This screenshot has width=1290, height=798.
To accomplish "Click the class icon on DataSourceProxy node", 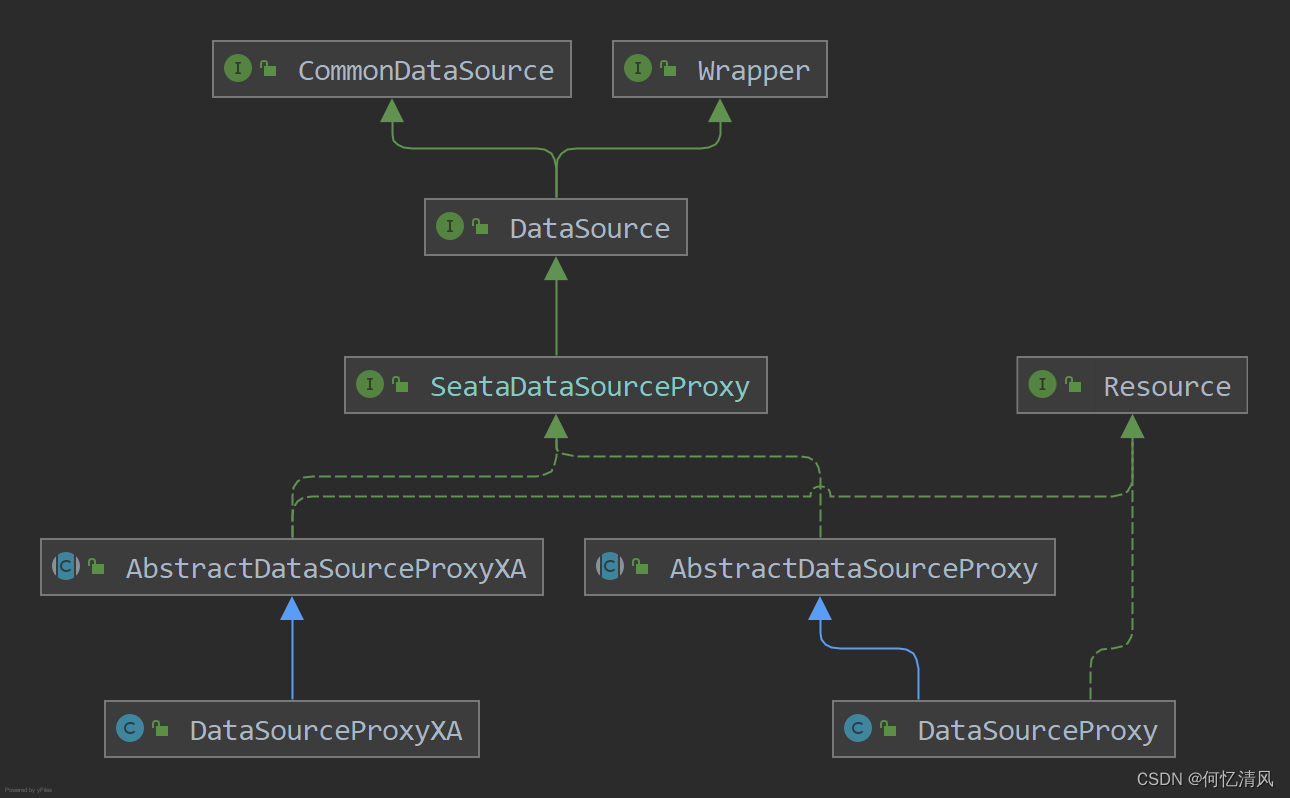I will pos(858,729).
